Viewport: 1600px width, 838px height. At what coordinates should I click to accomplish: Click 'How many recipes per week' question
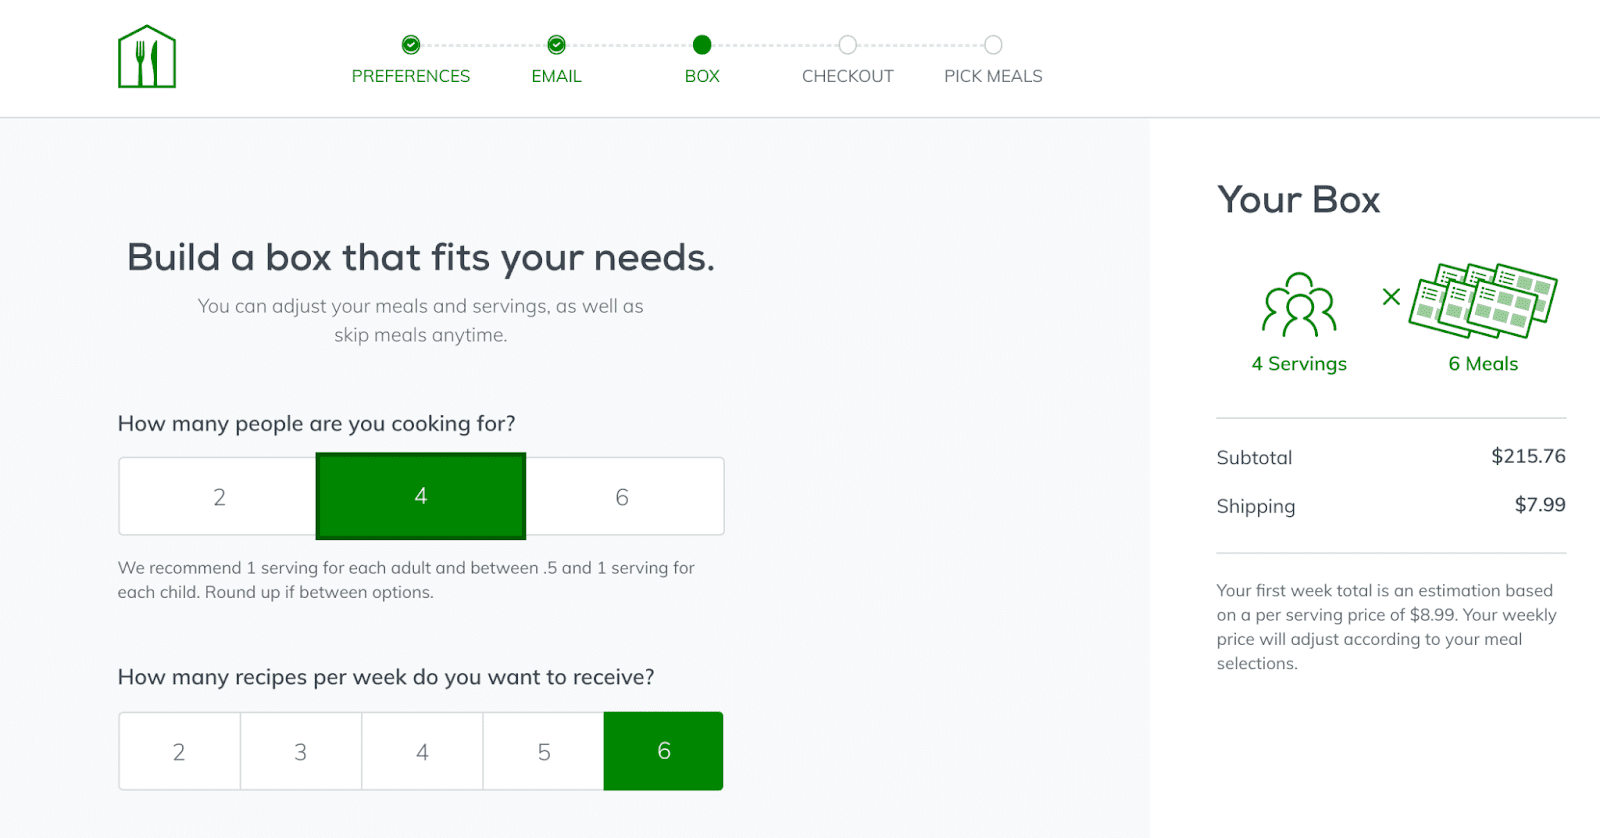point(386,678)
